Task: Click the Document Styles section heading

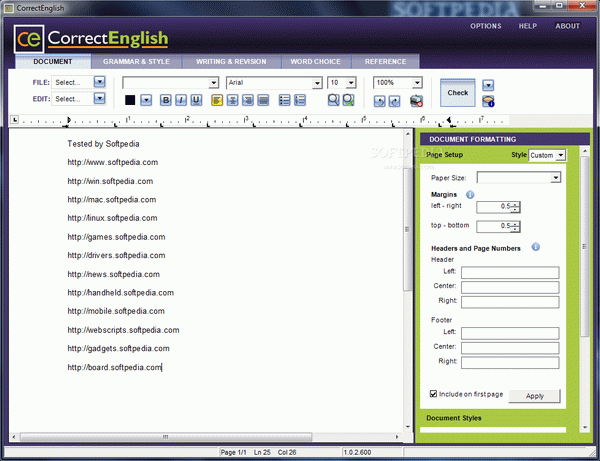Action: pyautogui.click(x=454, y=418)
